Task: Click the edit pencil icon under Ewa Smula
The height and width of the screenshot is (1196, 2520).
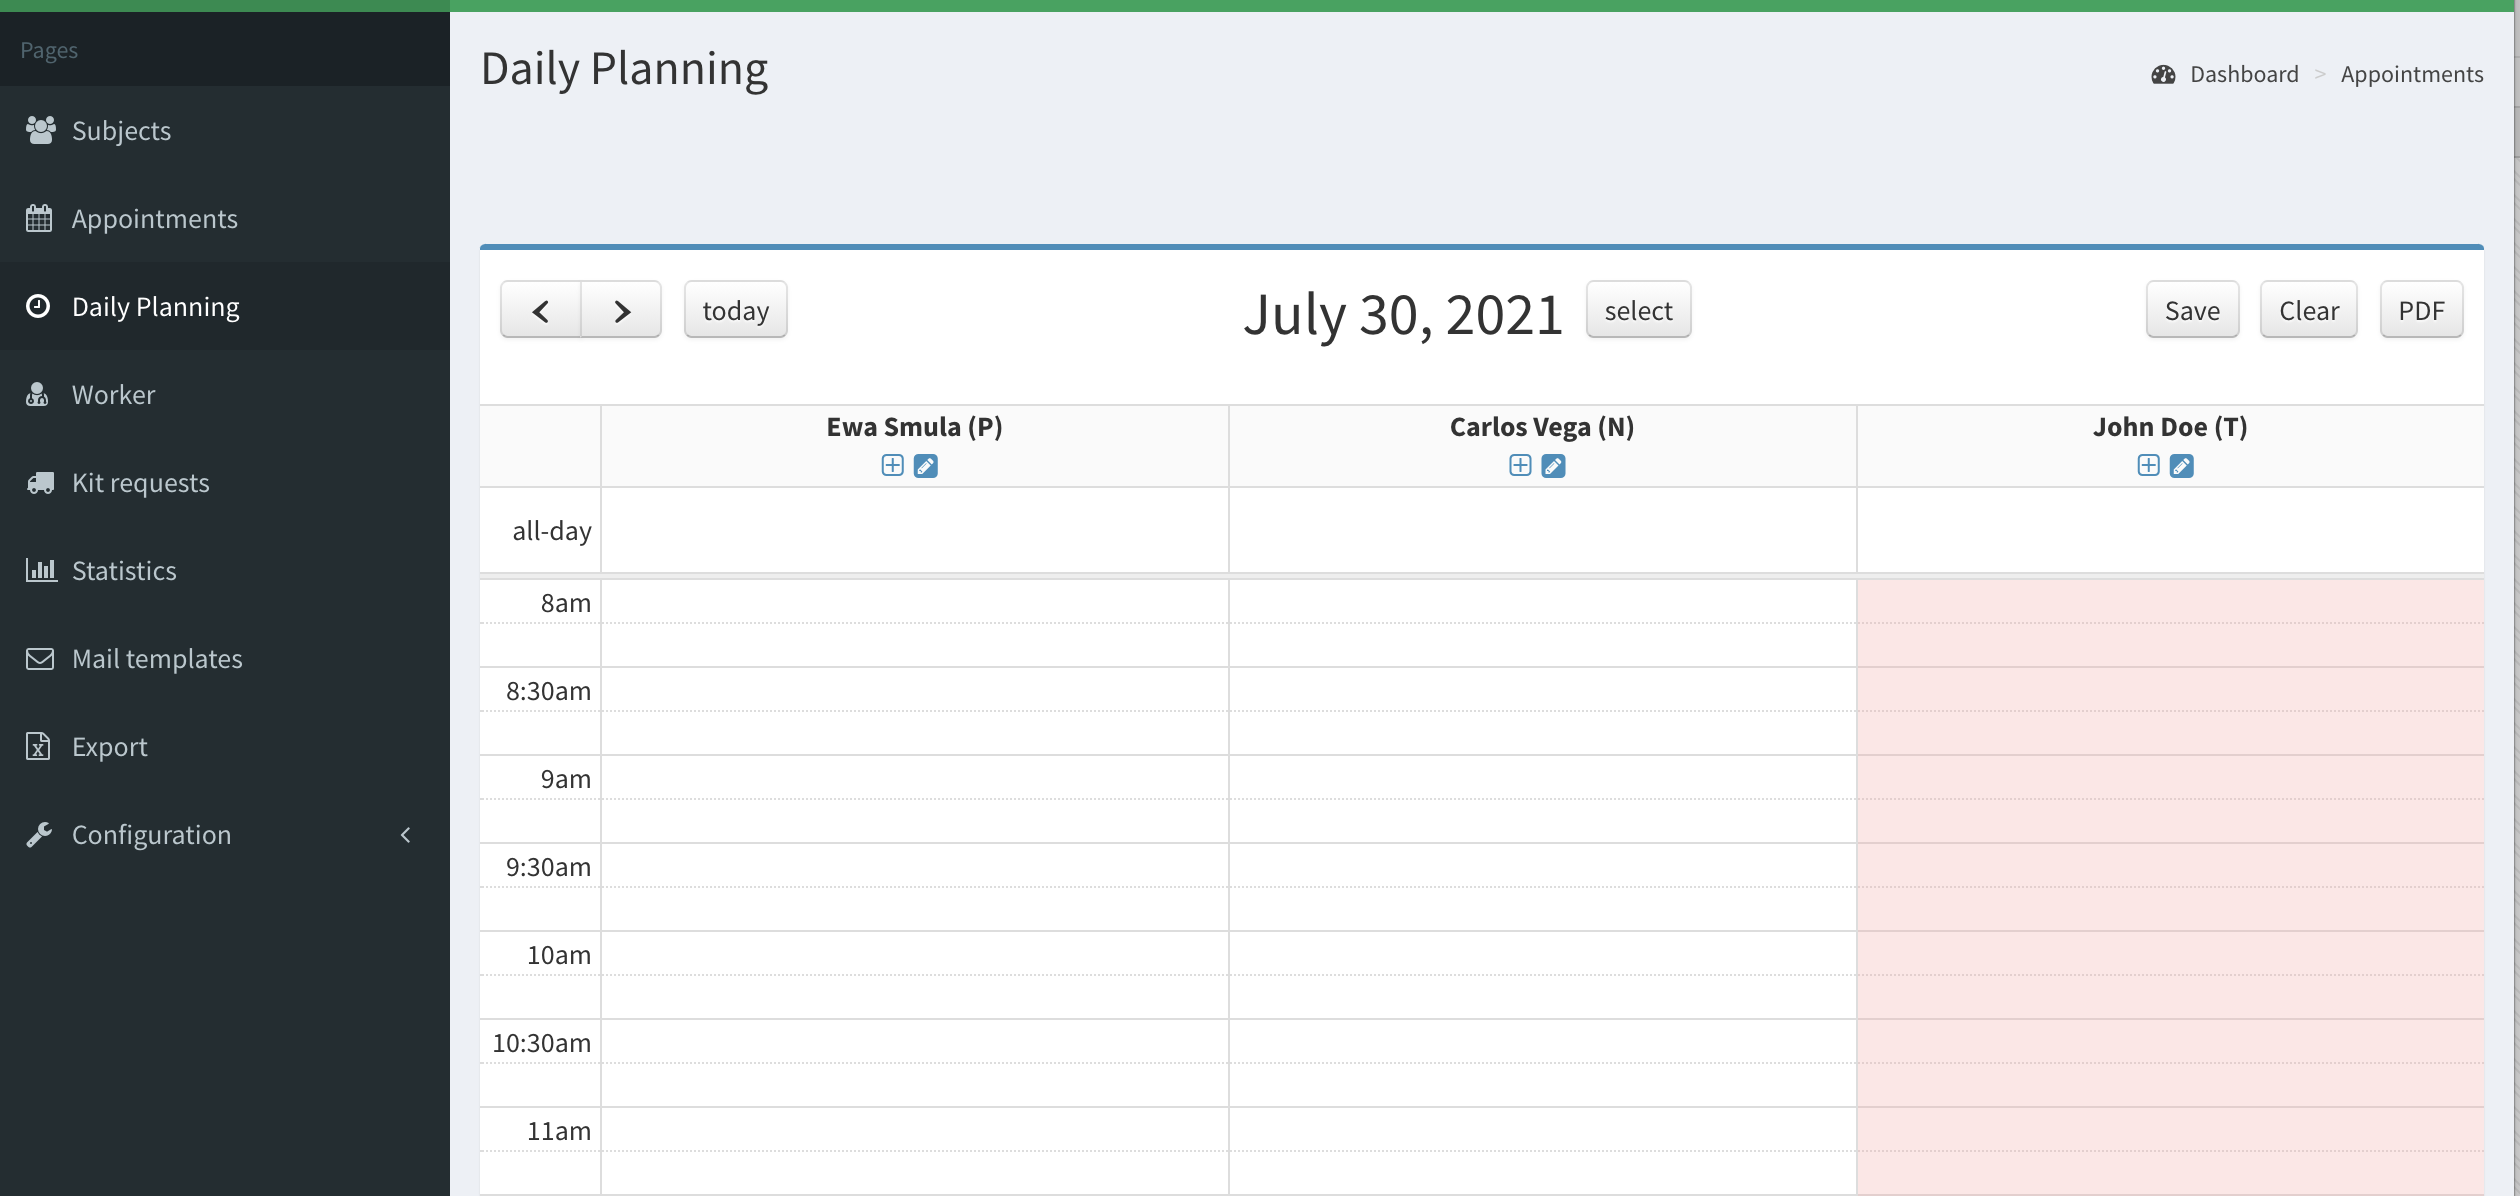Action: (x=926, y=466)
